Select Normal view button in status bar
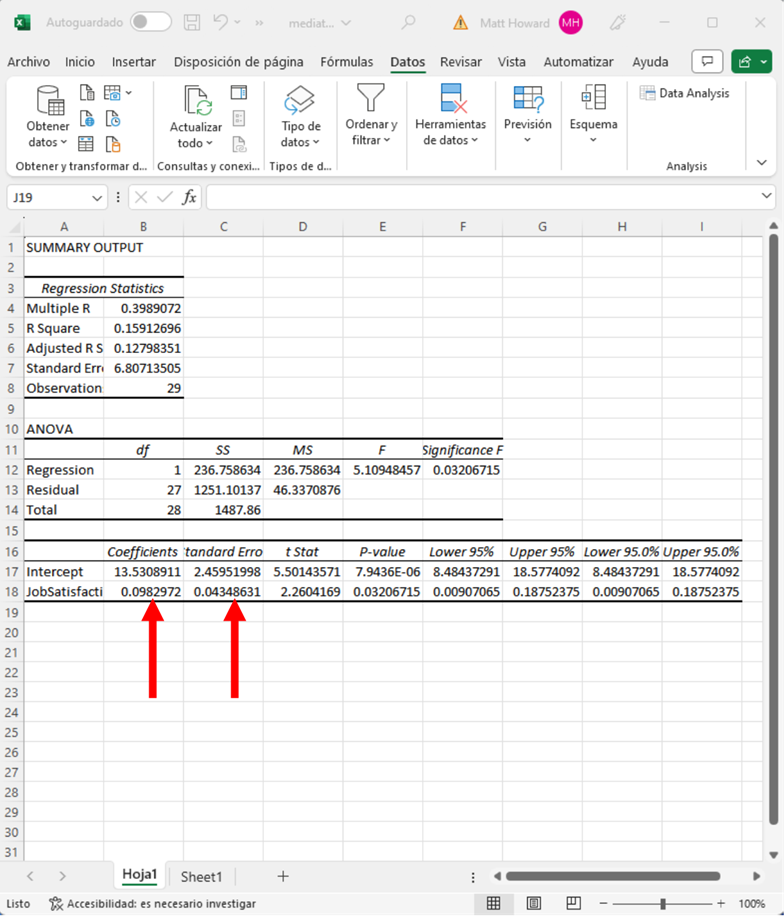 point(493,903)
